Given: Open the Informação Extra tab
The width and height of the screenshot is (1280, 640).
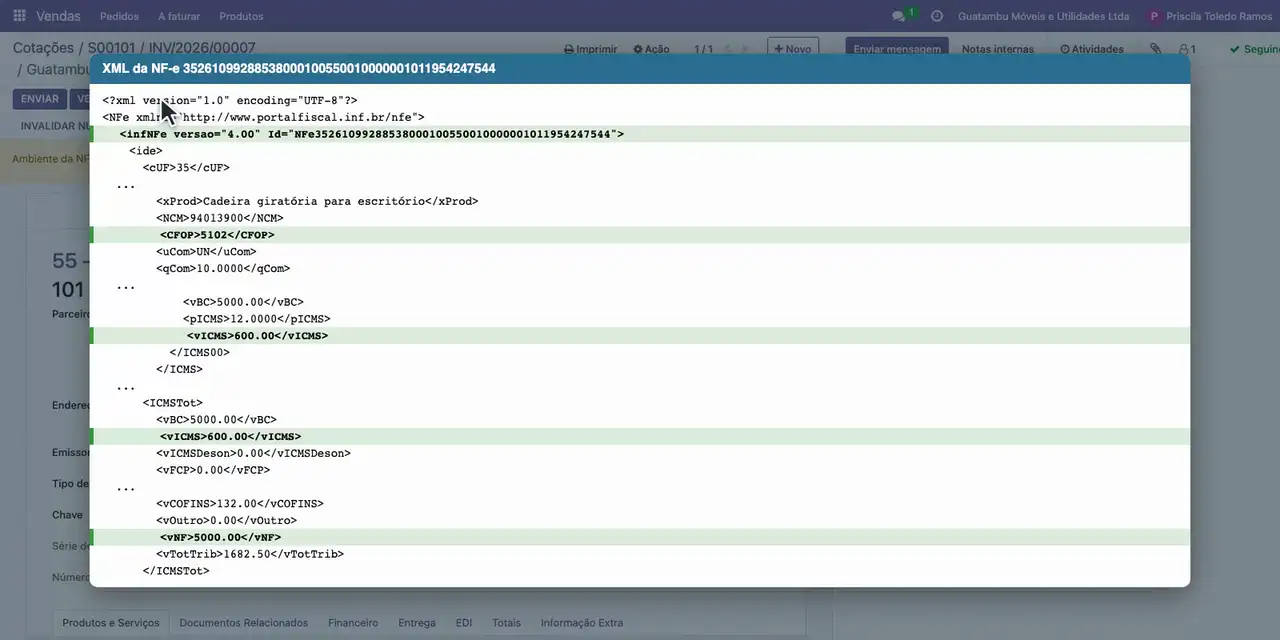Looking at the screenshot, I should [x=582, y=622].
